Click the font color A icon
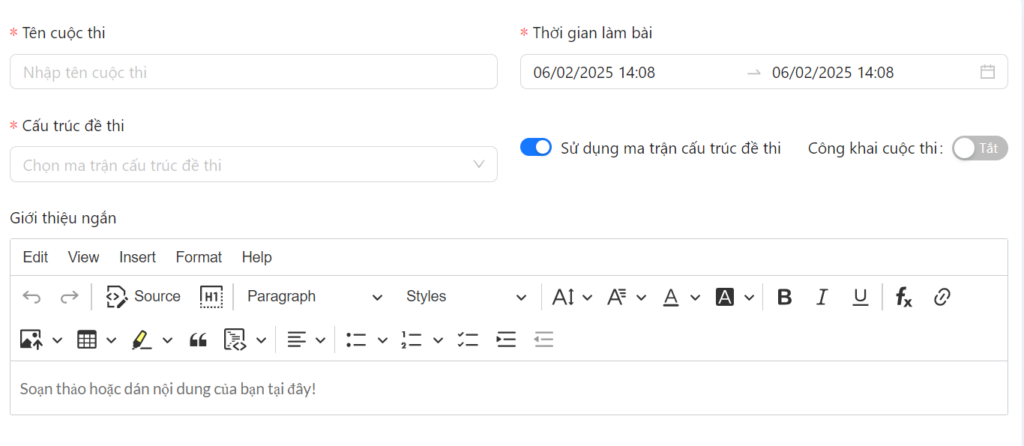This screenshot has height=446, width=1024. pos(671,297)
